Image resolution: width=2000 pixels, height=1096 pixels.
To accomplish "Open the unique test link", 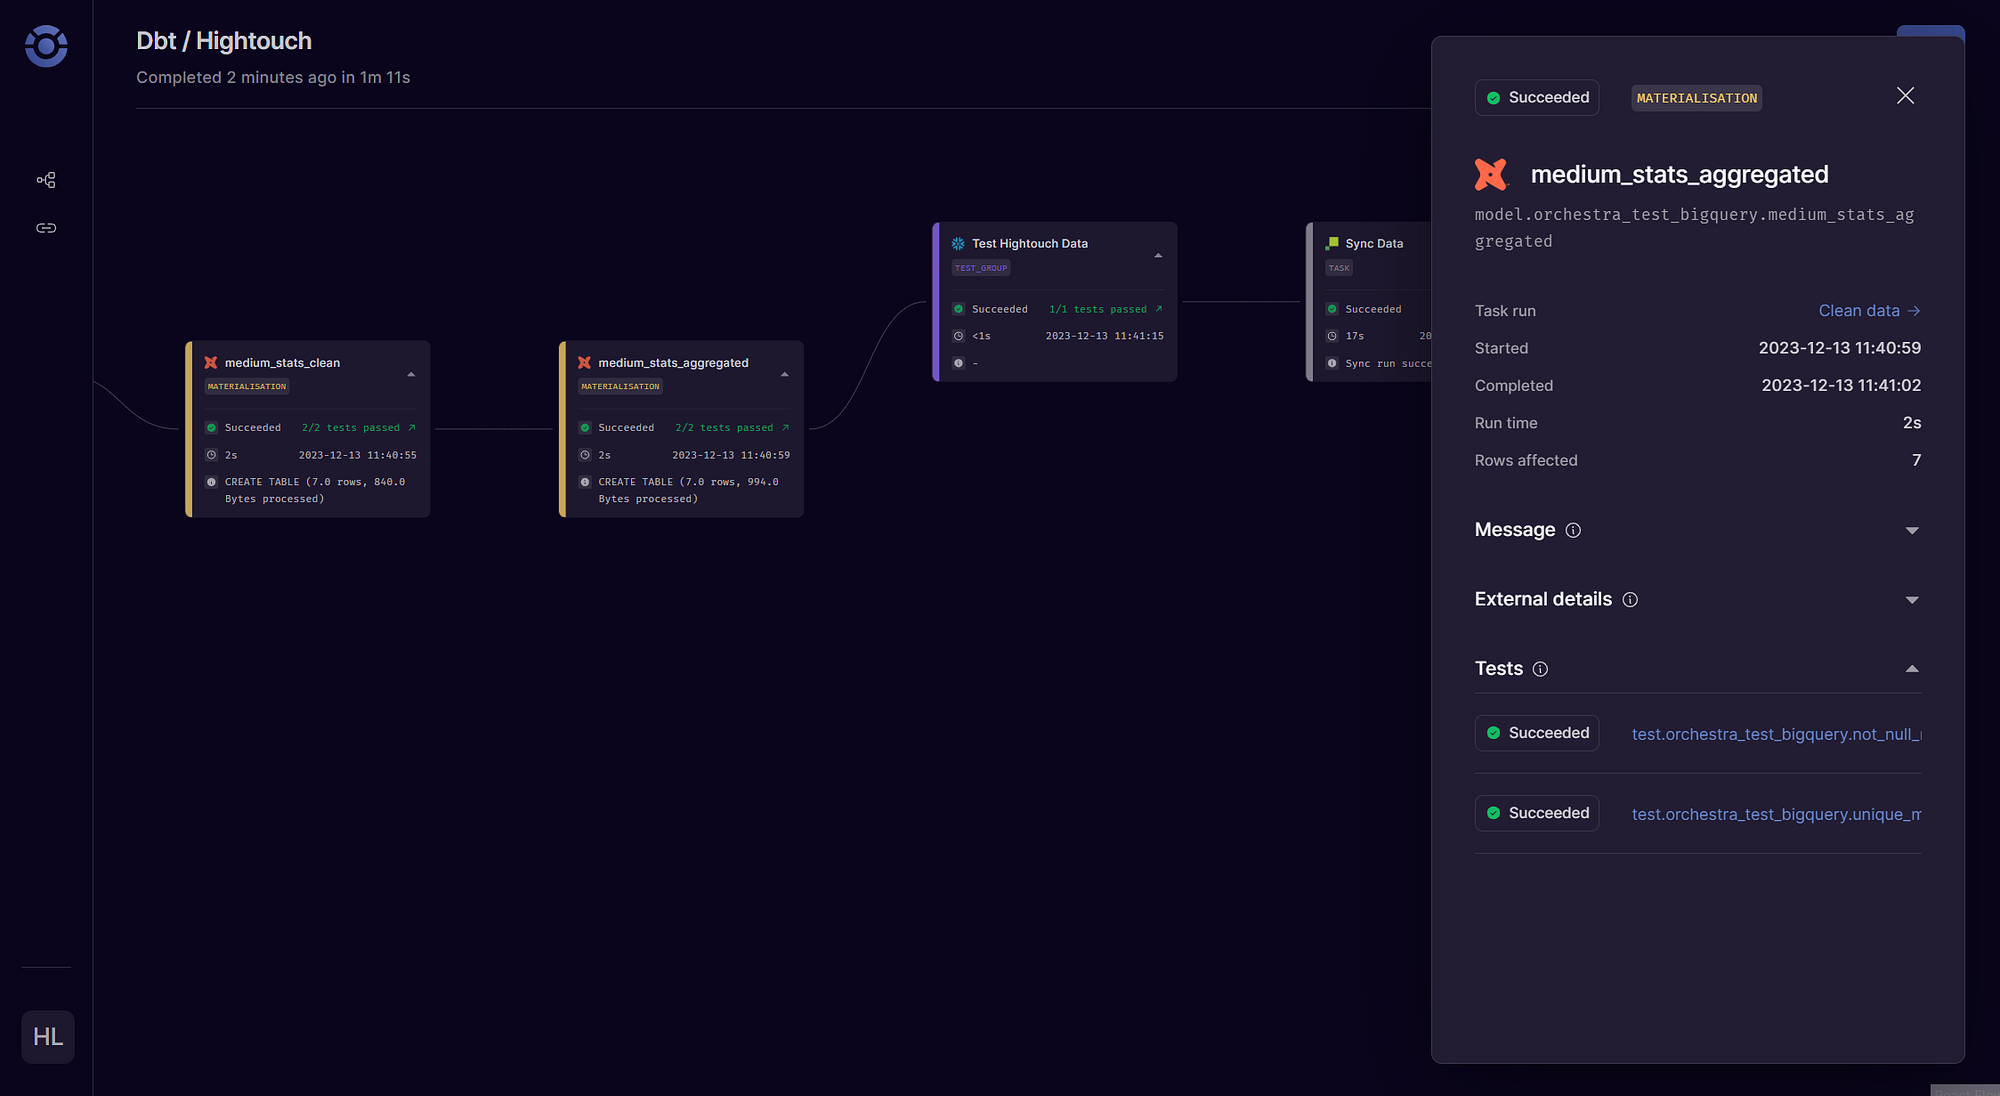I will coord(1776,814).
